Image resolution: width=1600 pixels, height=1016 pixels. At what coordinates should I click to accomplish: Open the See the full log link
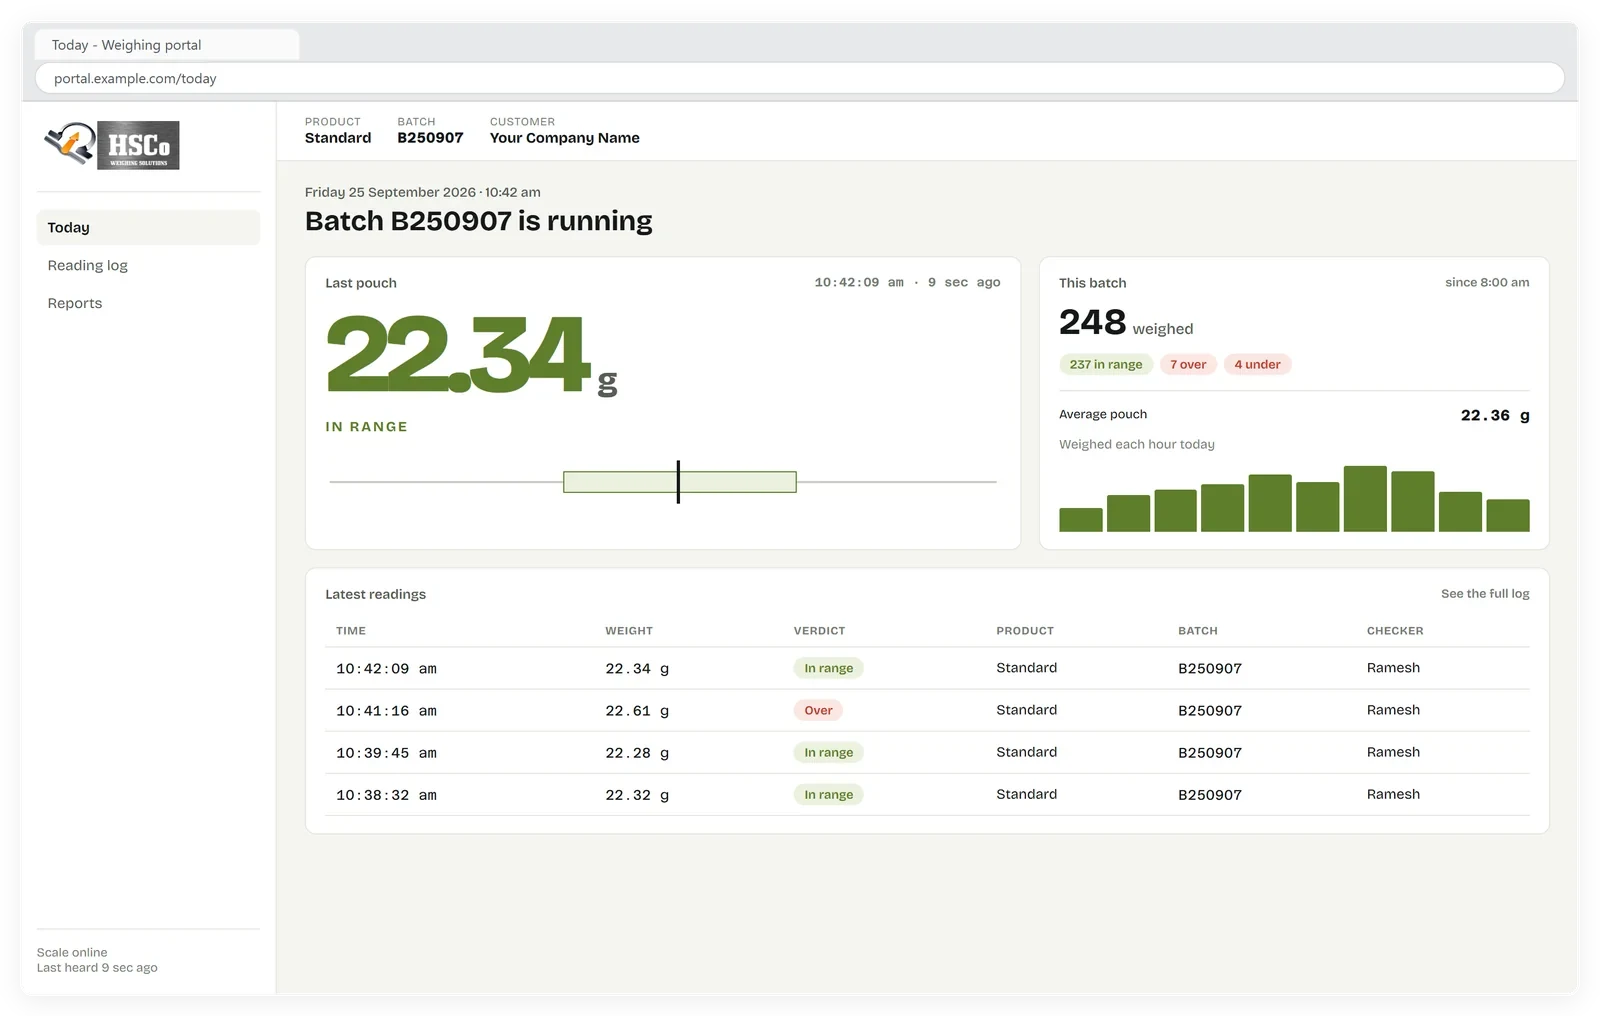coord(1485,594)
